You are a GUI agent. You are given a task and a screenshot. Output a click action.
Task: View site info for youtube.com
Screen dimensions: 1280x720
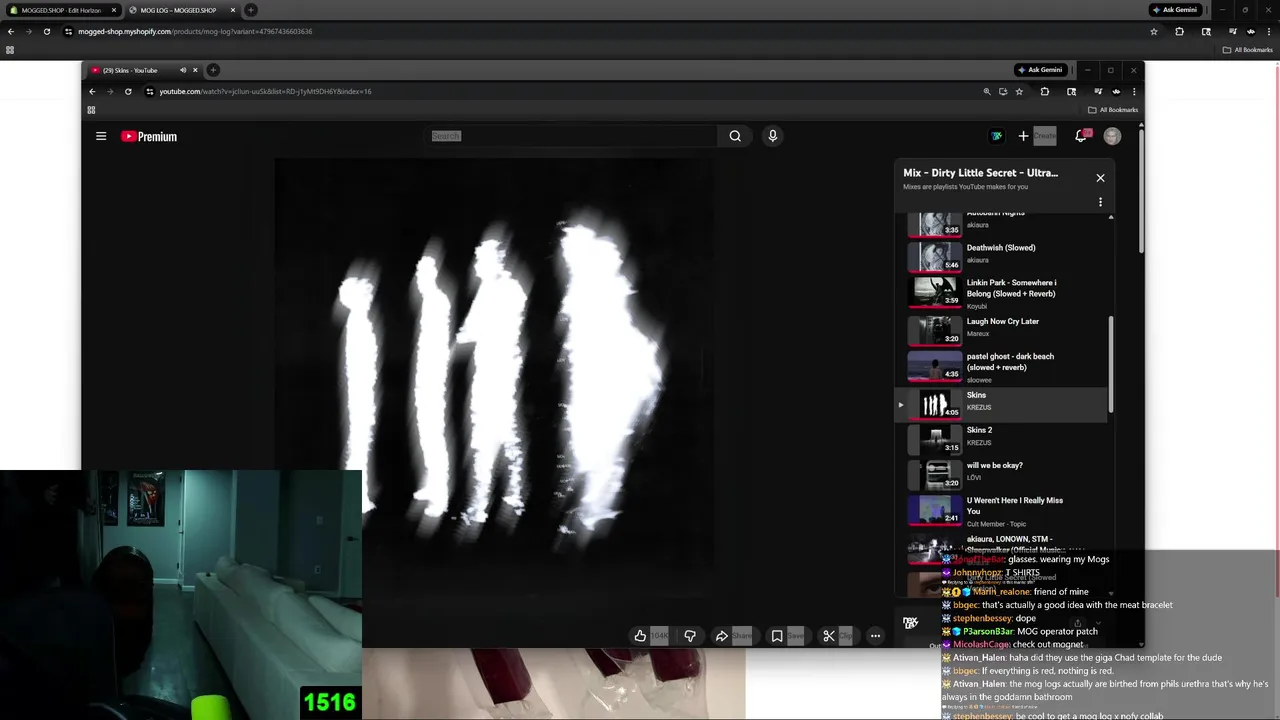tap(150, 91)
